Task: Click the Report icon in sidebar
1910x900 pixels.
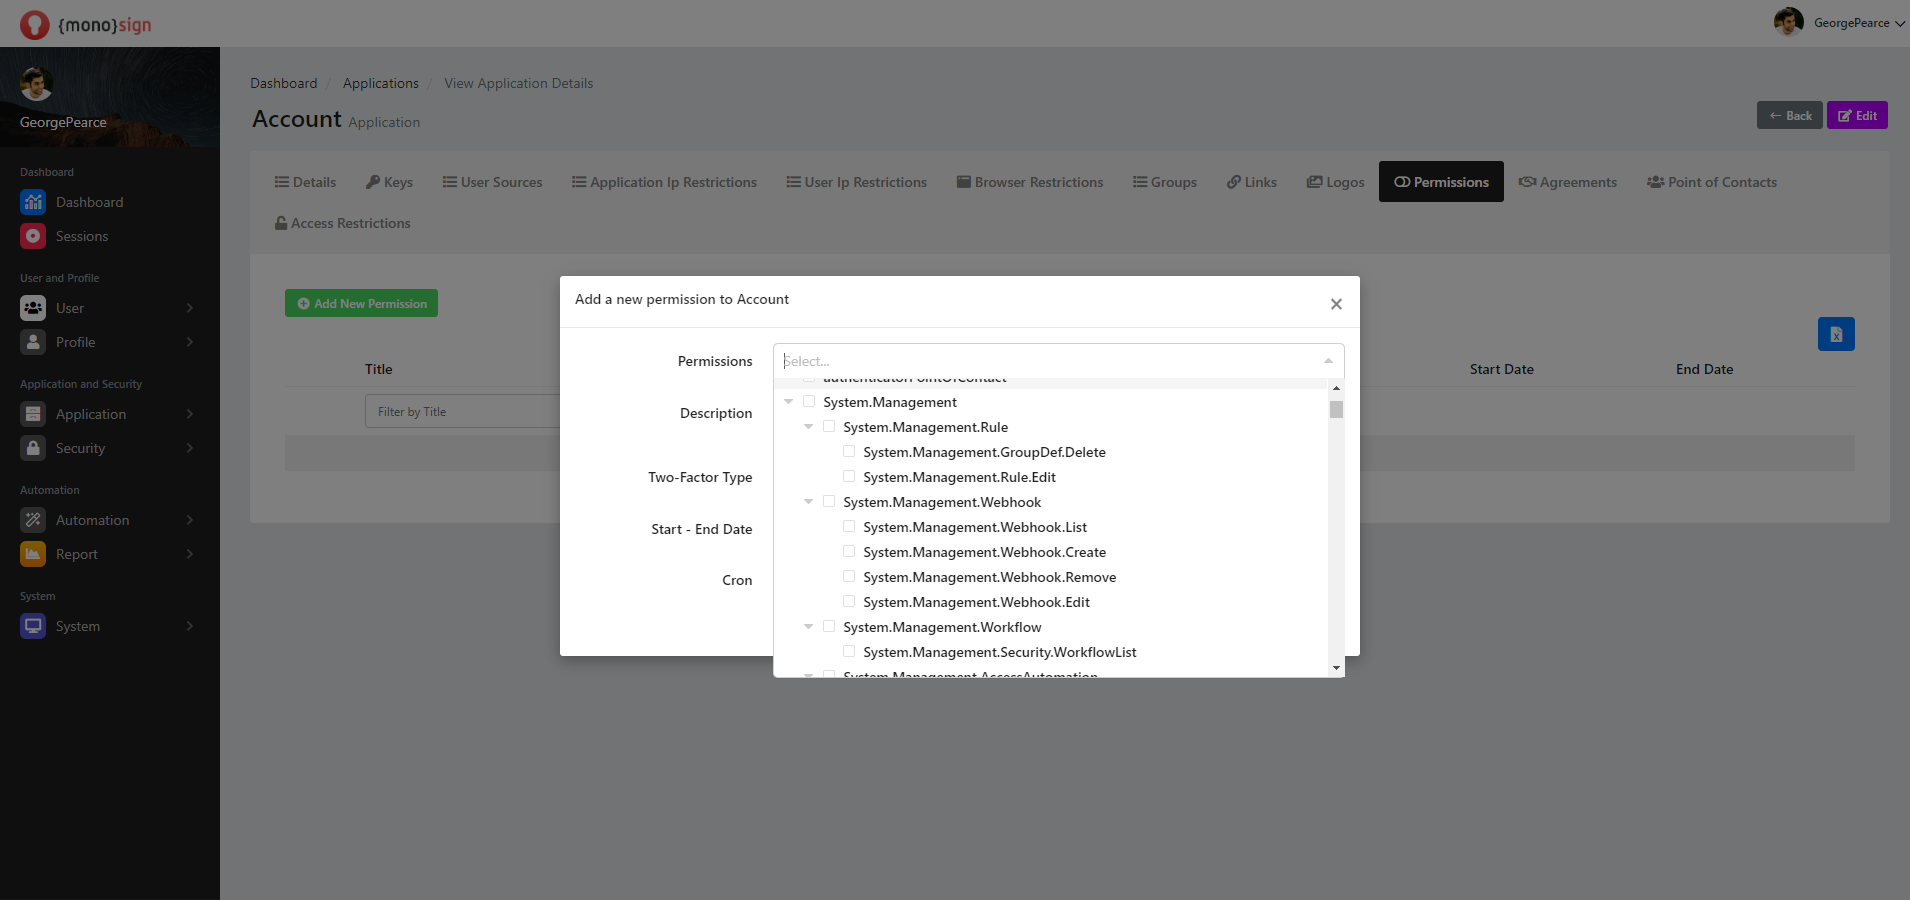Action: (x=33, y=554)
